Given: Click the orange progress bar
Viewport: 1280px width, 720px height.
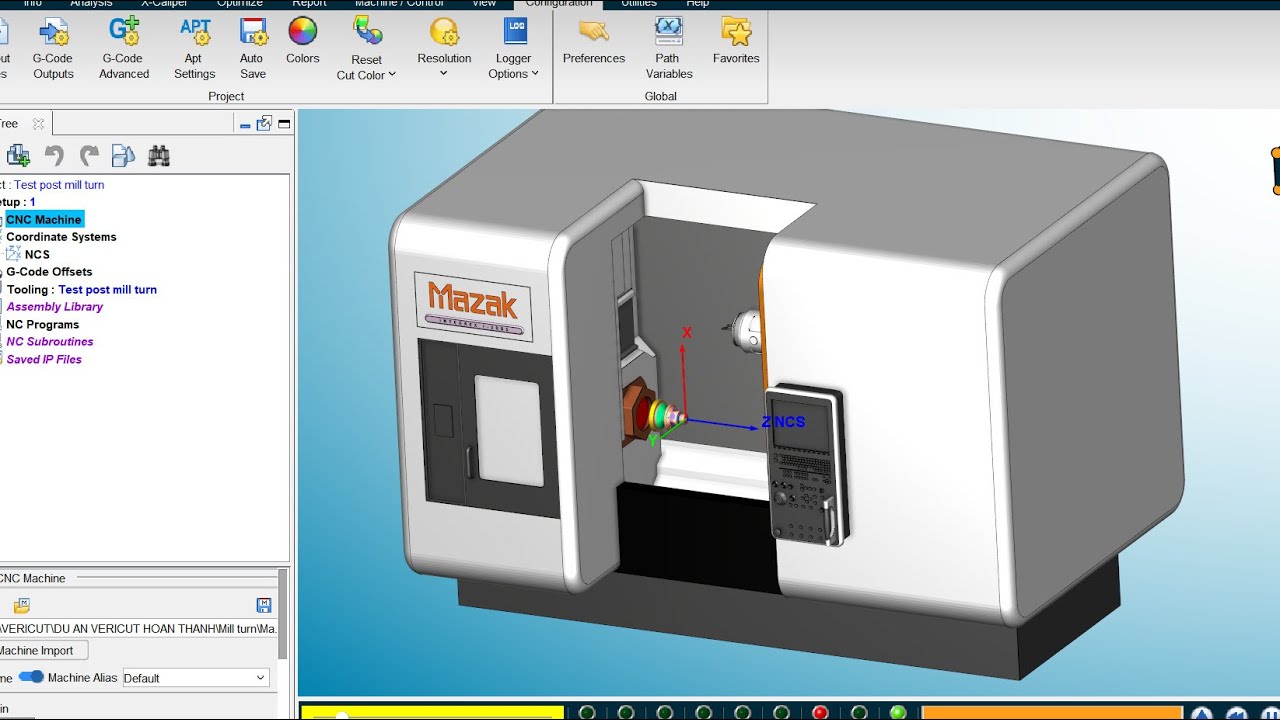Looking at the screenshot, I should point(1050,713).
